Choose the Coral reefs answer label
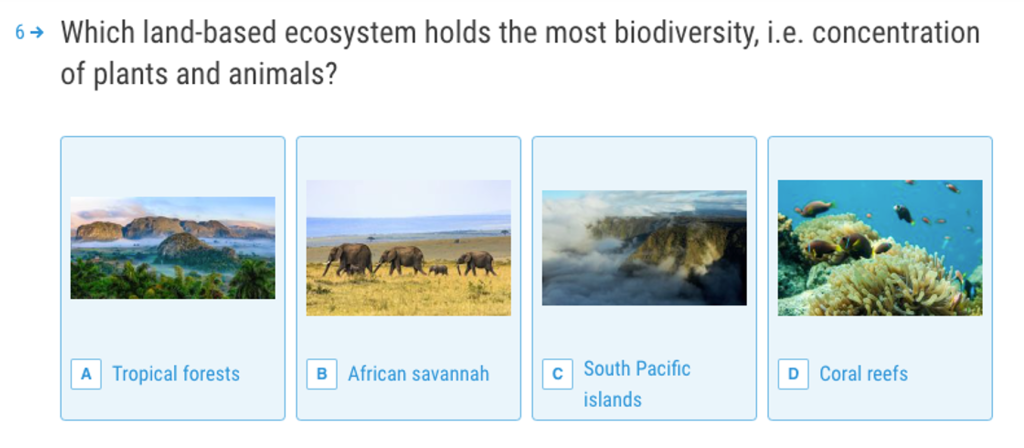The image size is (1024, 448). (863, 374)
